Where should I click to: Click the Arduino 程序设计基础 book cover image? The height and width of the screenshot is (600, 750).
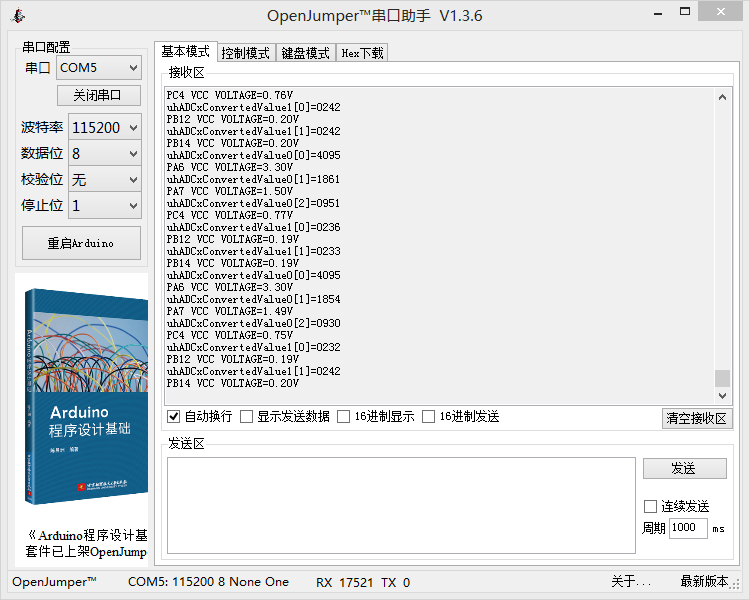tap(87, 396)
